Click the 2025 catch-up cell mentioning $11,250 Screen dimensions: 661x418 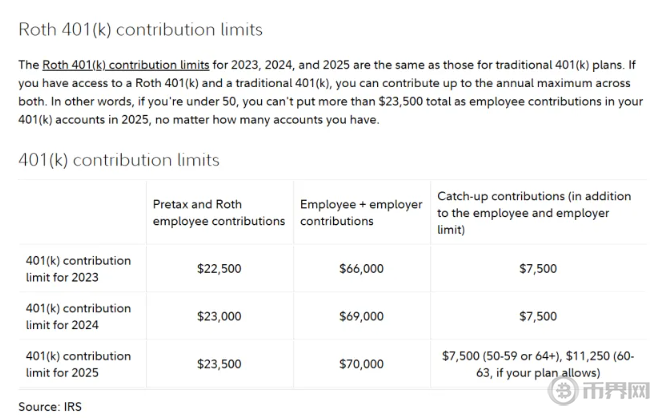point(538,364)
